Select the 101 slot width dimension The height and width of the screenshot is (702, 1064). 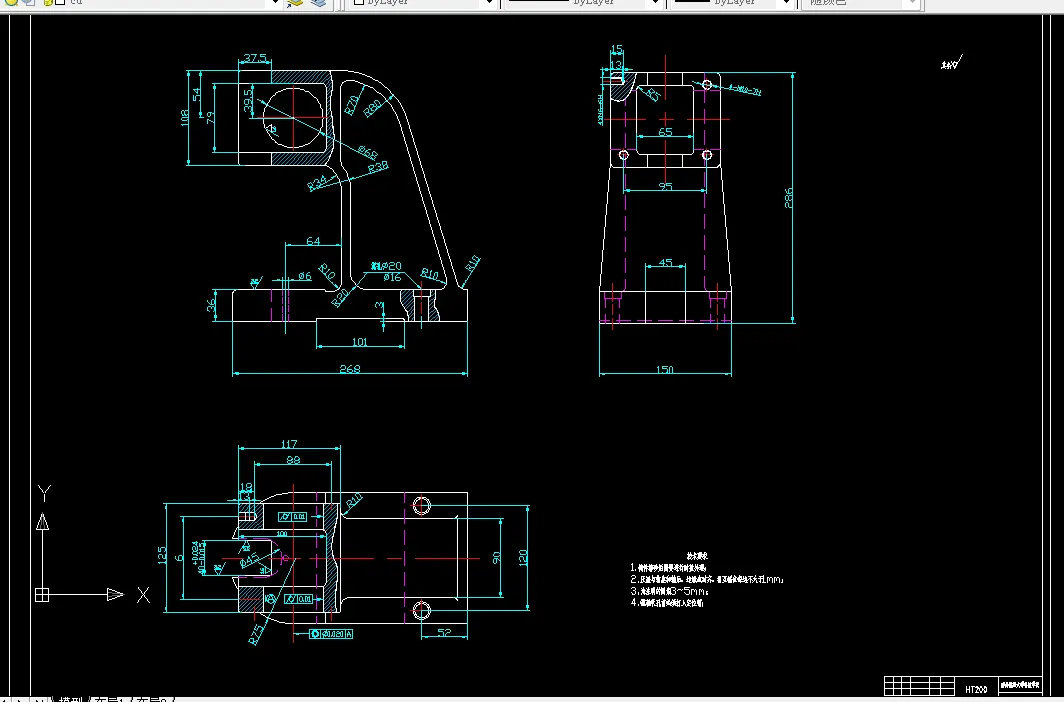point(360,342)
